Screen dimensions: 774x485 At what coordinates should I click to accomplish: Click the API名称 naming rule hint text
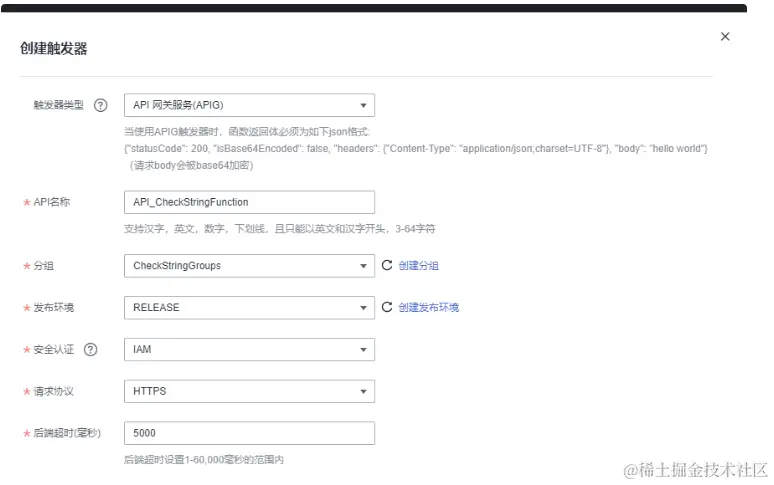(279, 228)
